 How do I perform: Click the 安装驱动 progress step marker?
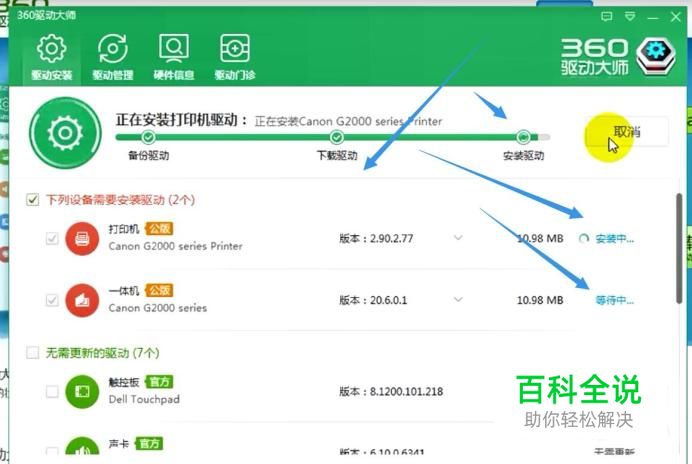tap(523, 137)
